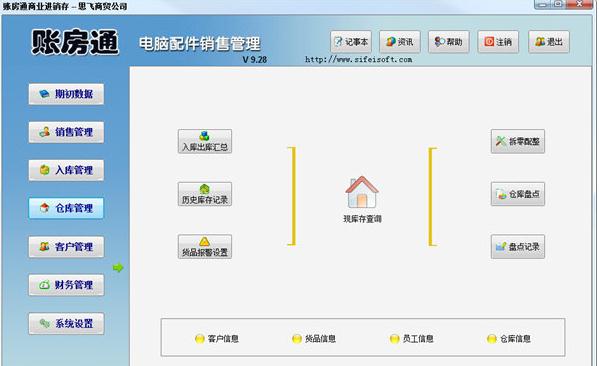Select the 拆零配整 tool
This screenshot has height=366, width=599.
tap(518, 141)
